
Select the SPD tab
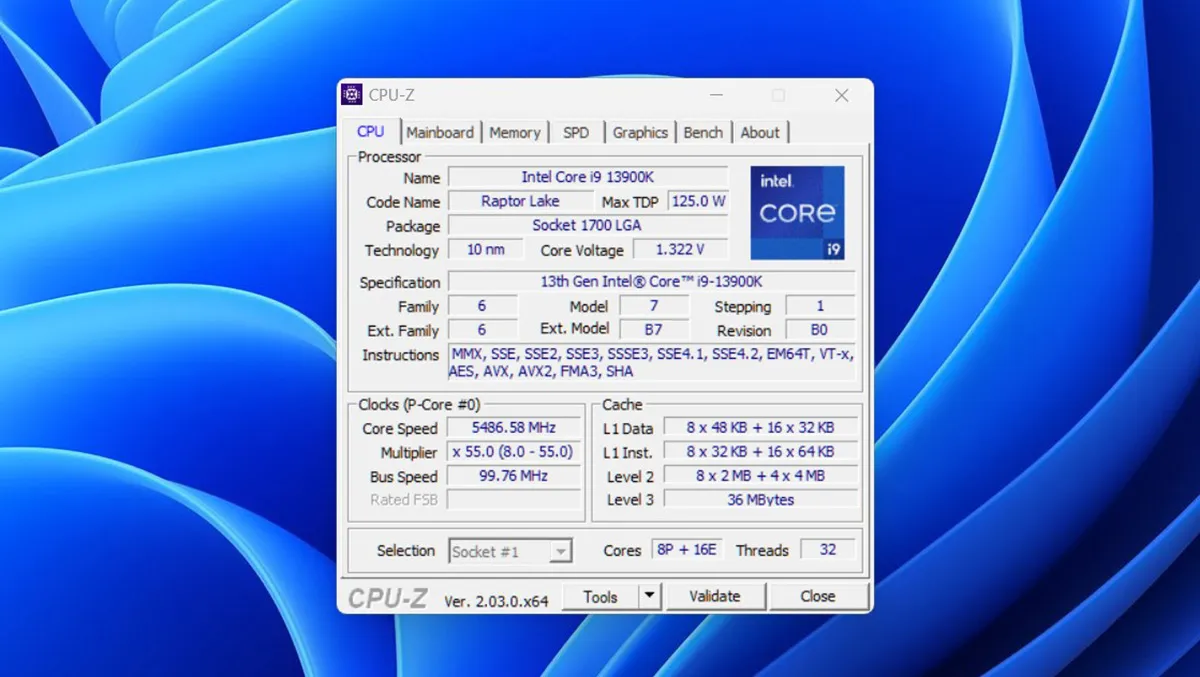pyautogui.click(x=576, y=132)
